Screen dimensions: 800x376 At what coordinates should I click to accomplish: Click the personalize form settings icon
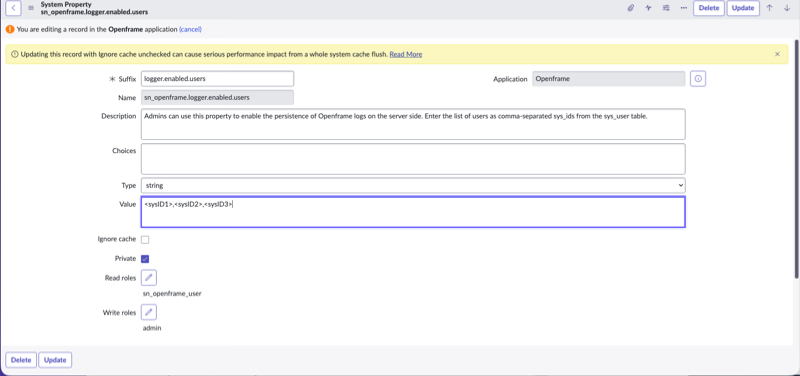coord(666,8)
